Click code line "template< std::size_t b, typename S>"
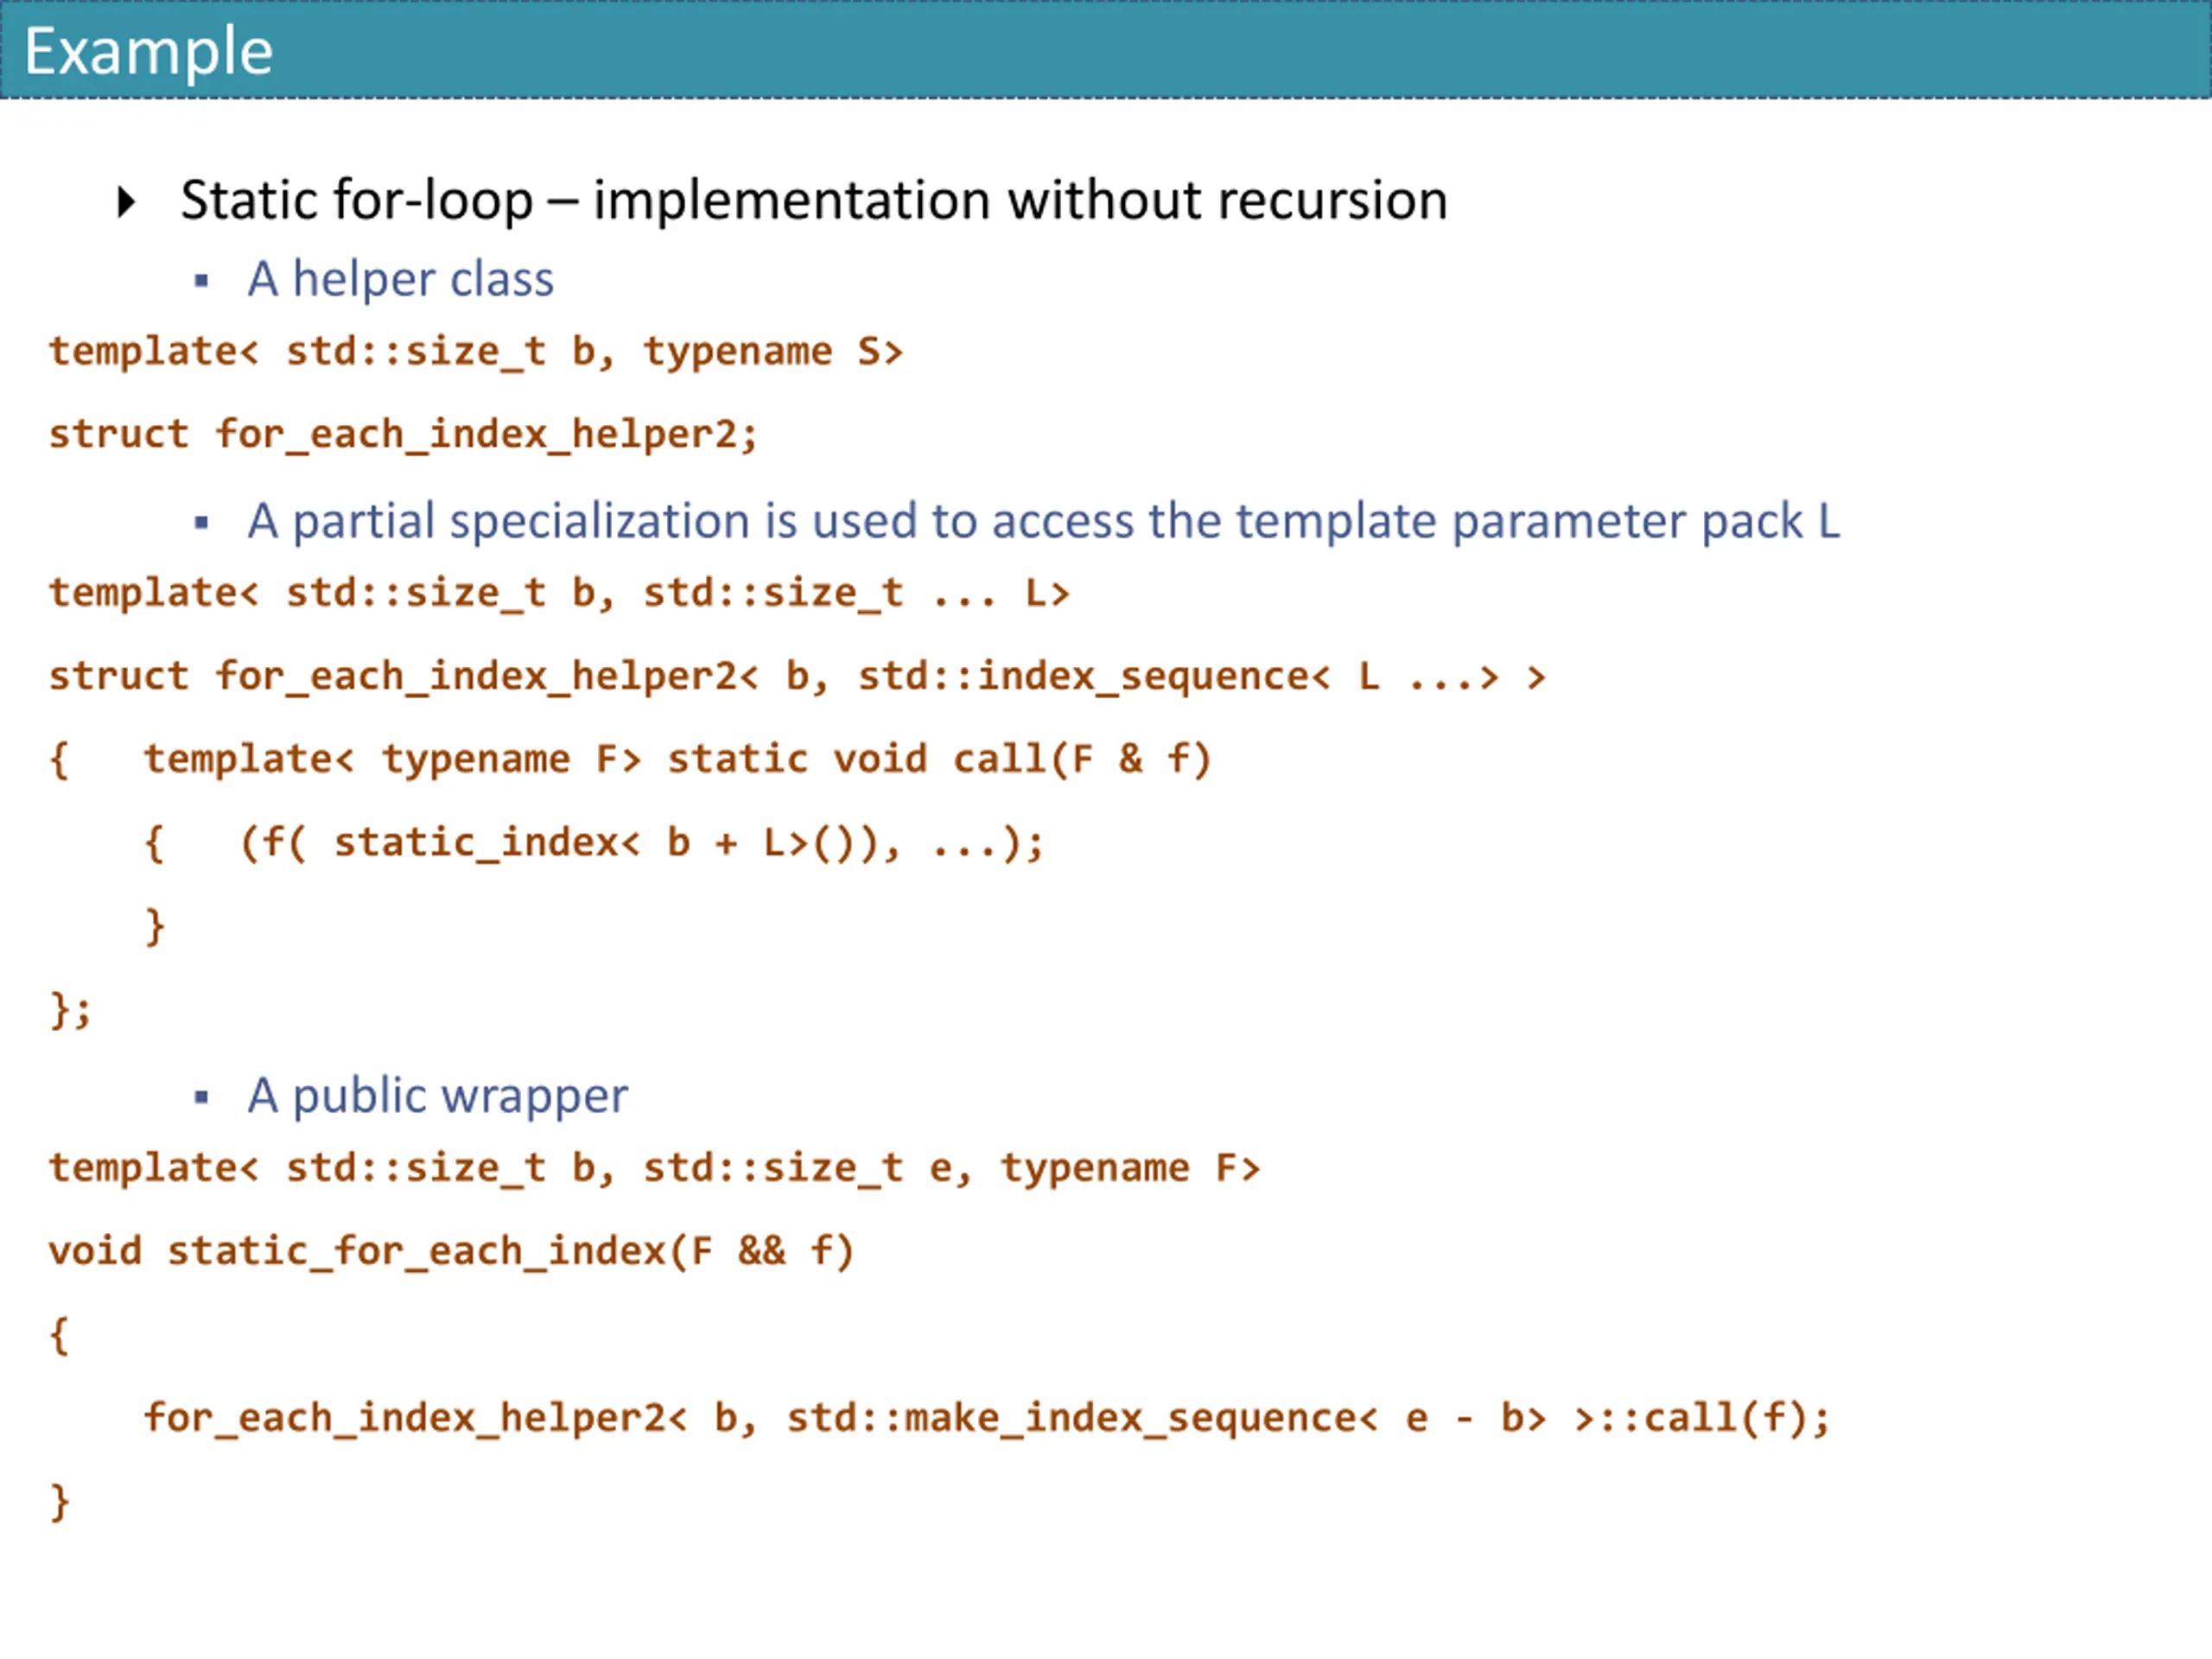The width and height of the screenshot is (2212, 1659). pos(476,352)
